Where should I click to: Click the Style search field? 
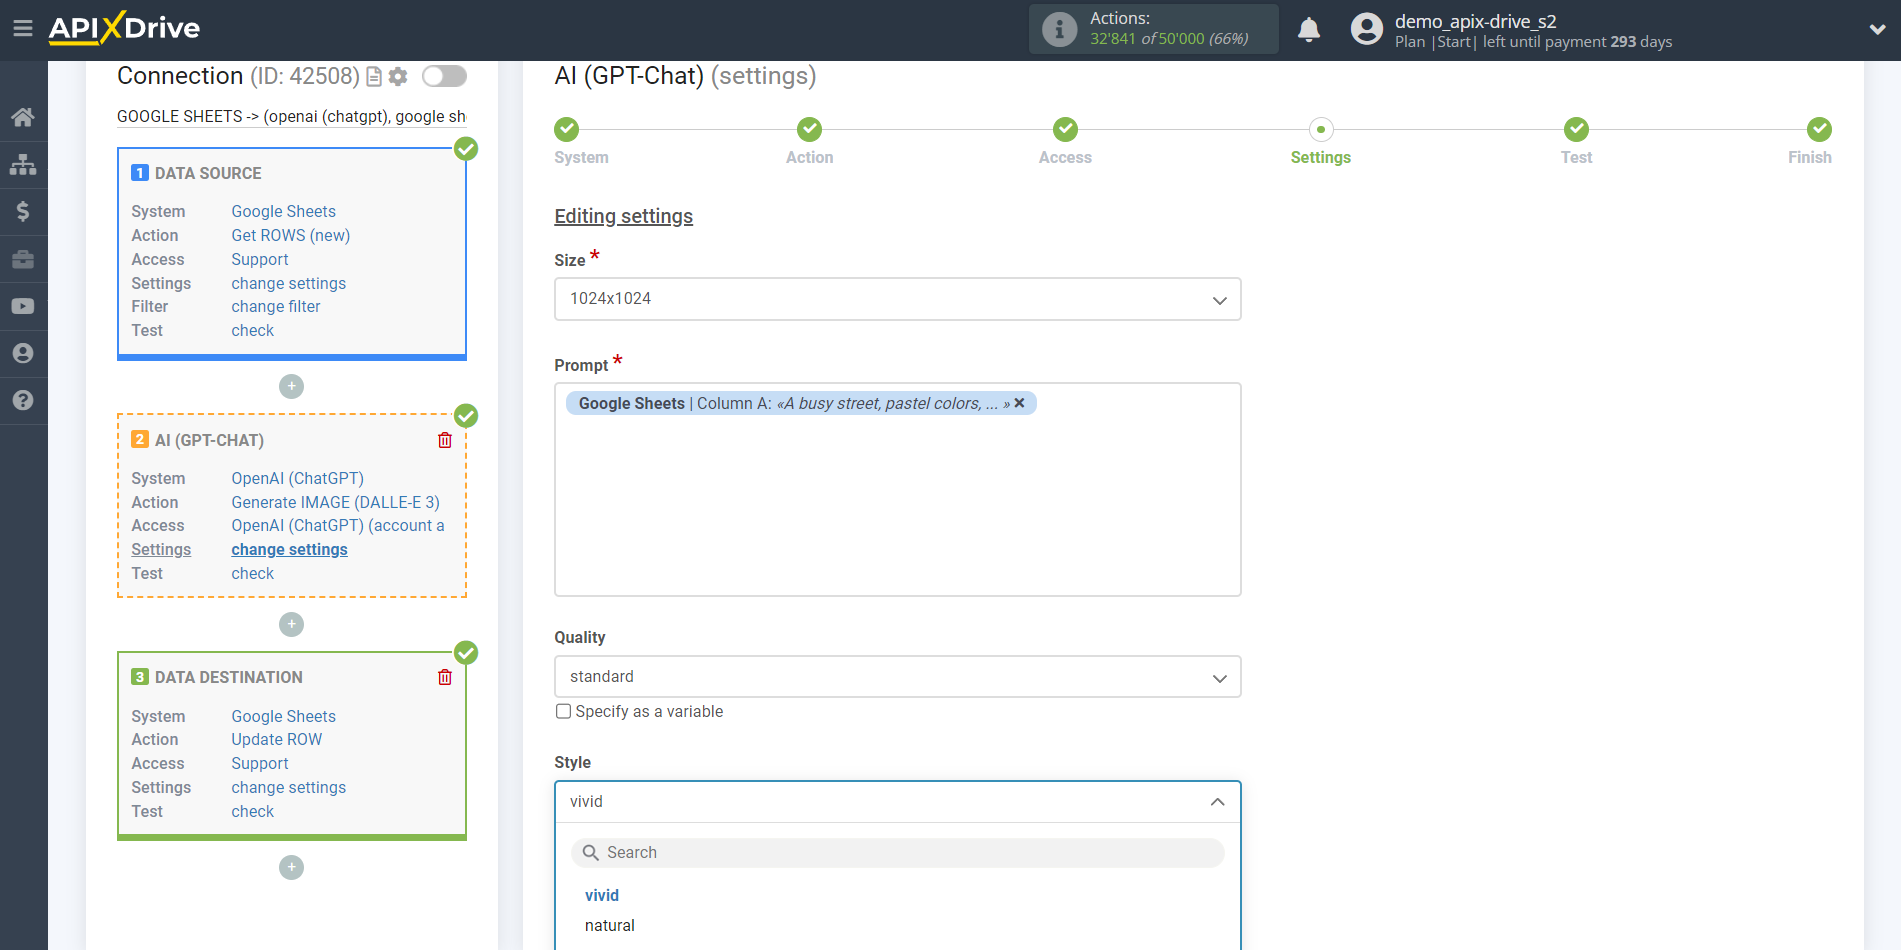898,853
